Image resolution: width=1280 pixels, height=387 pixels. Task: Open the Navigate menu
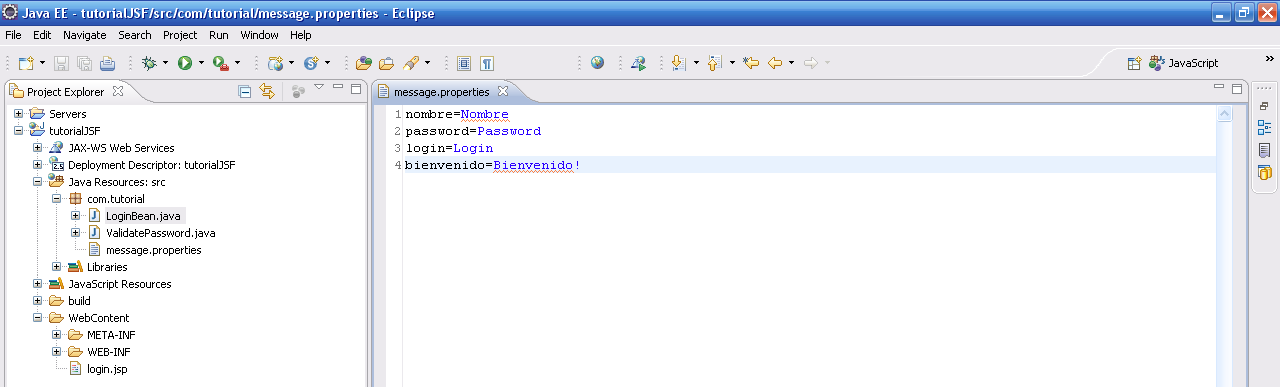[x=84, y=35]
